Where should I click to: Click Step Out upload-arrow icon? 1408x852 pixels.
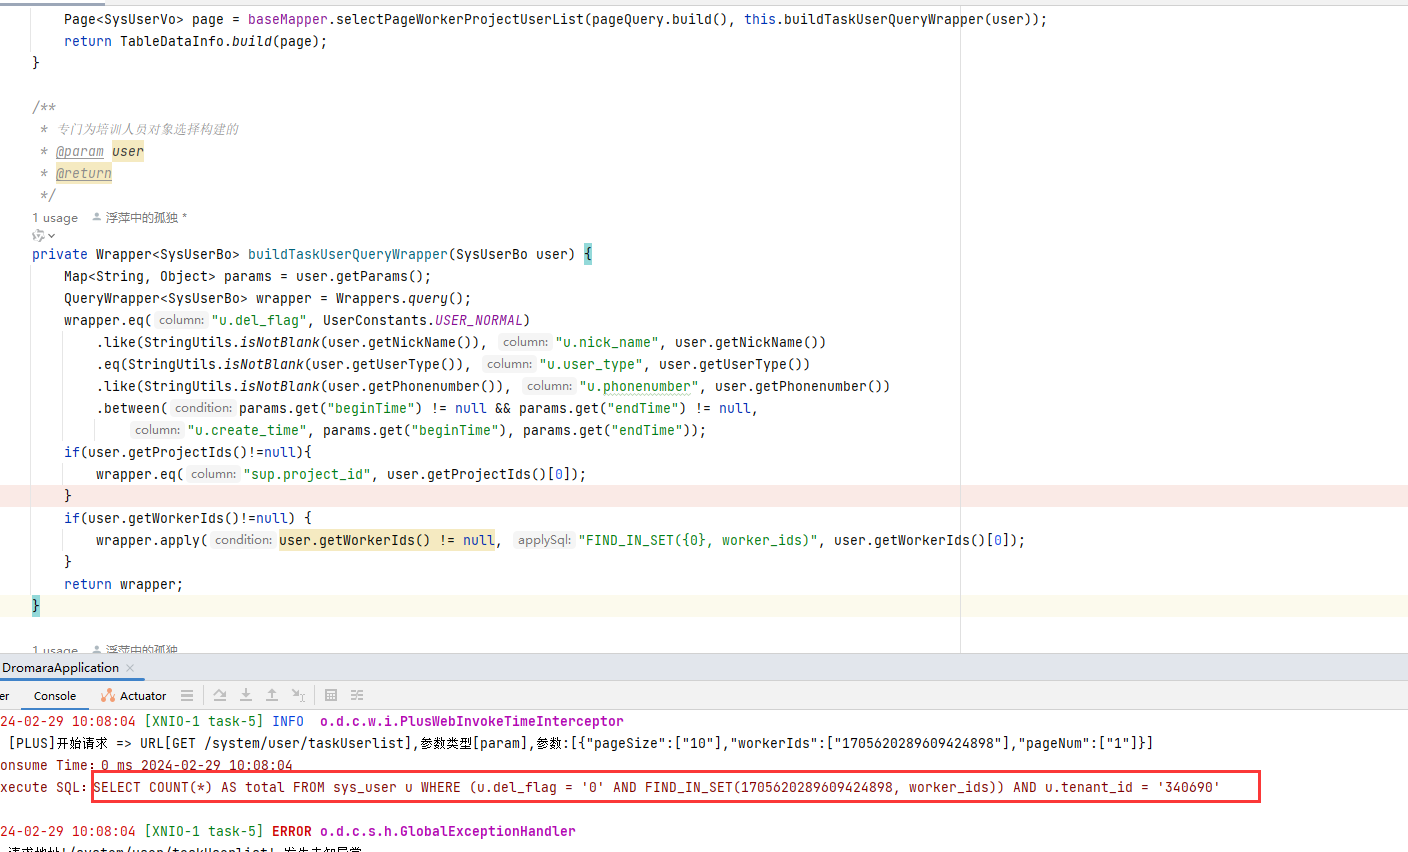coord(272,695)
